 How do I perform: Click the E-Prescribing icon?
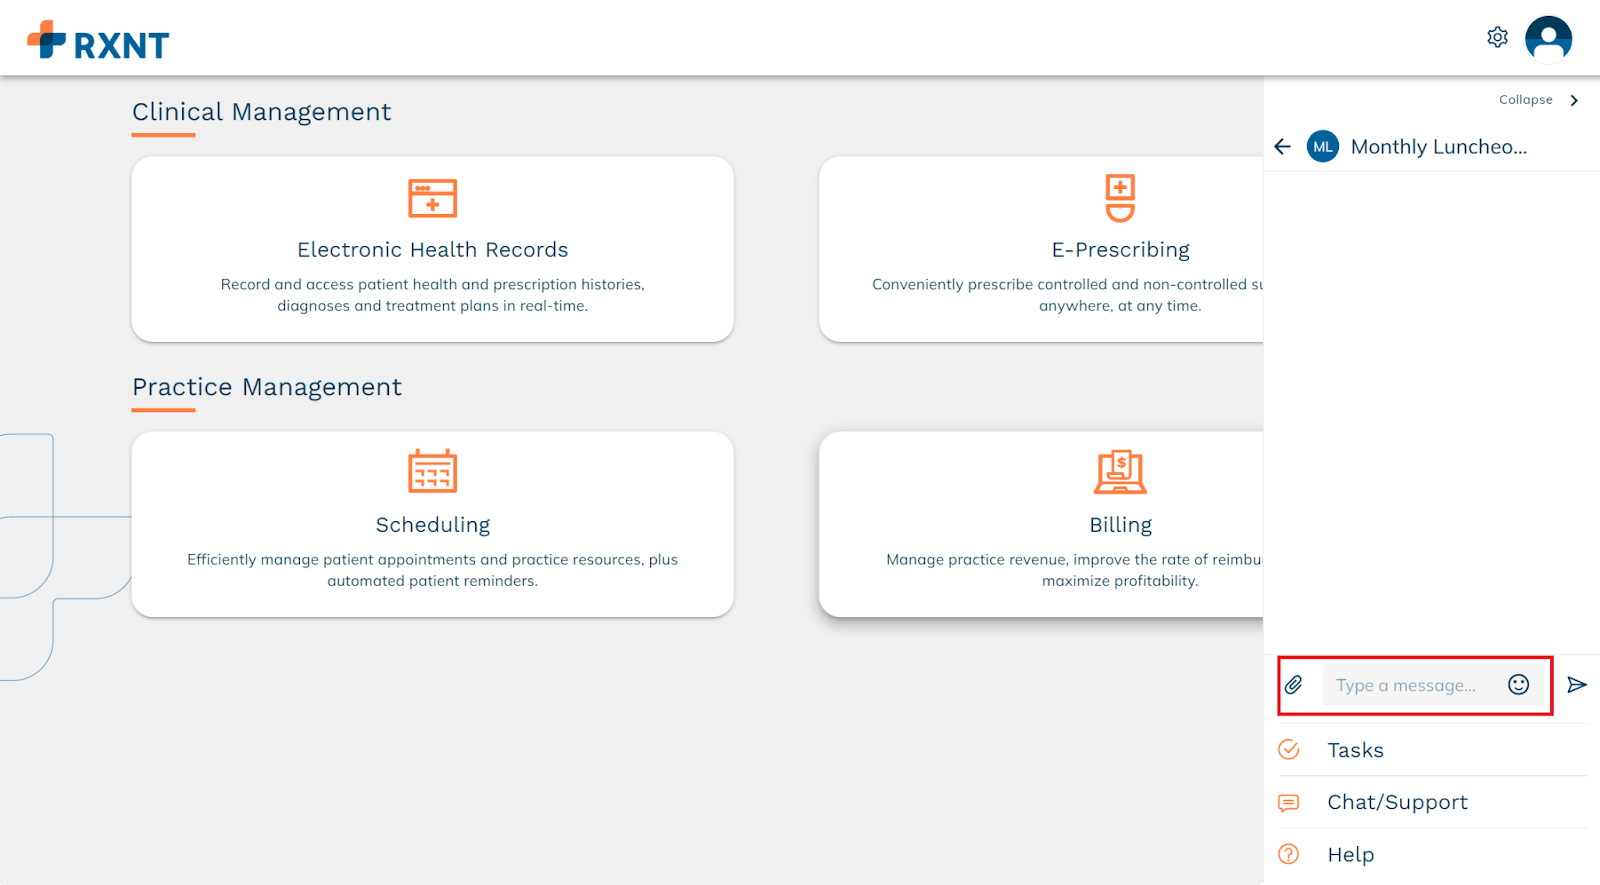point(1120,198)
